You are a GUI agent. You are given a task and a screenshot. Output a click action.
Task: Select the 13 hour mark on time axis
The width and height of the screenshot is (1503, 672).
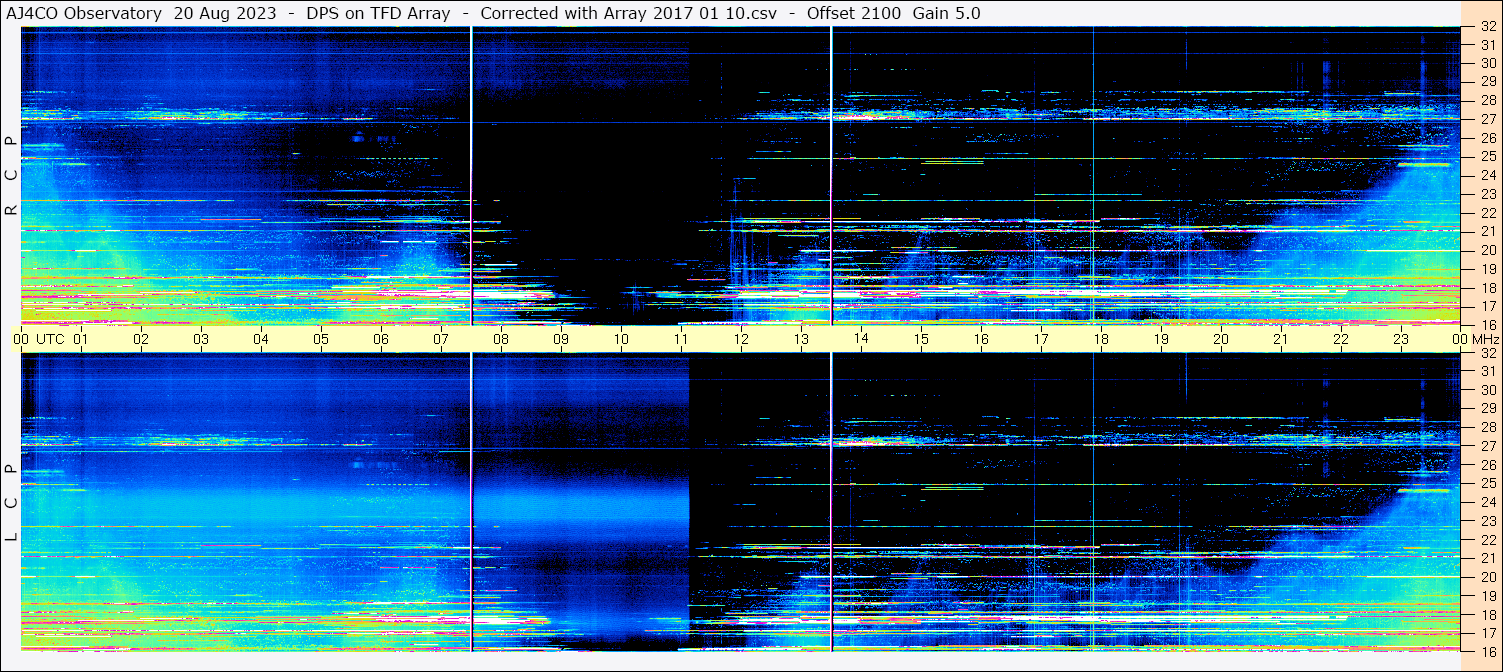pyautogui.click(x=801, y=339)
